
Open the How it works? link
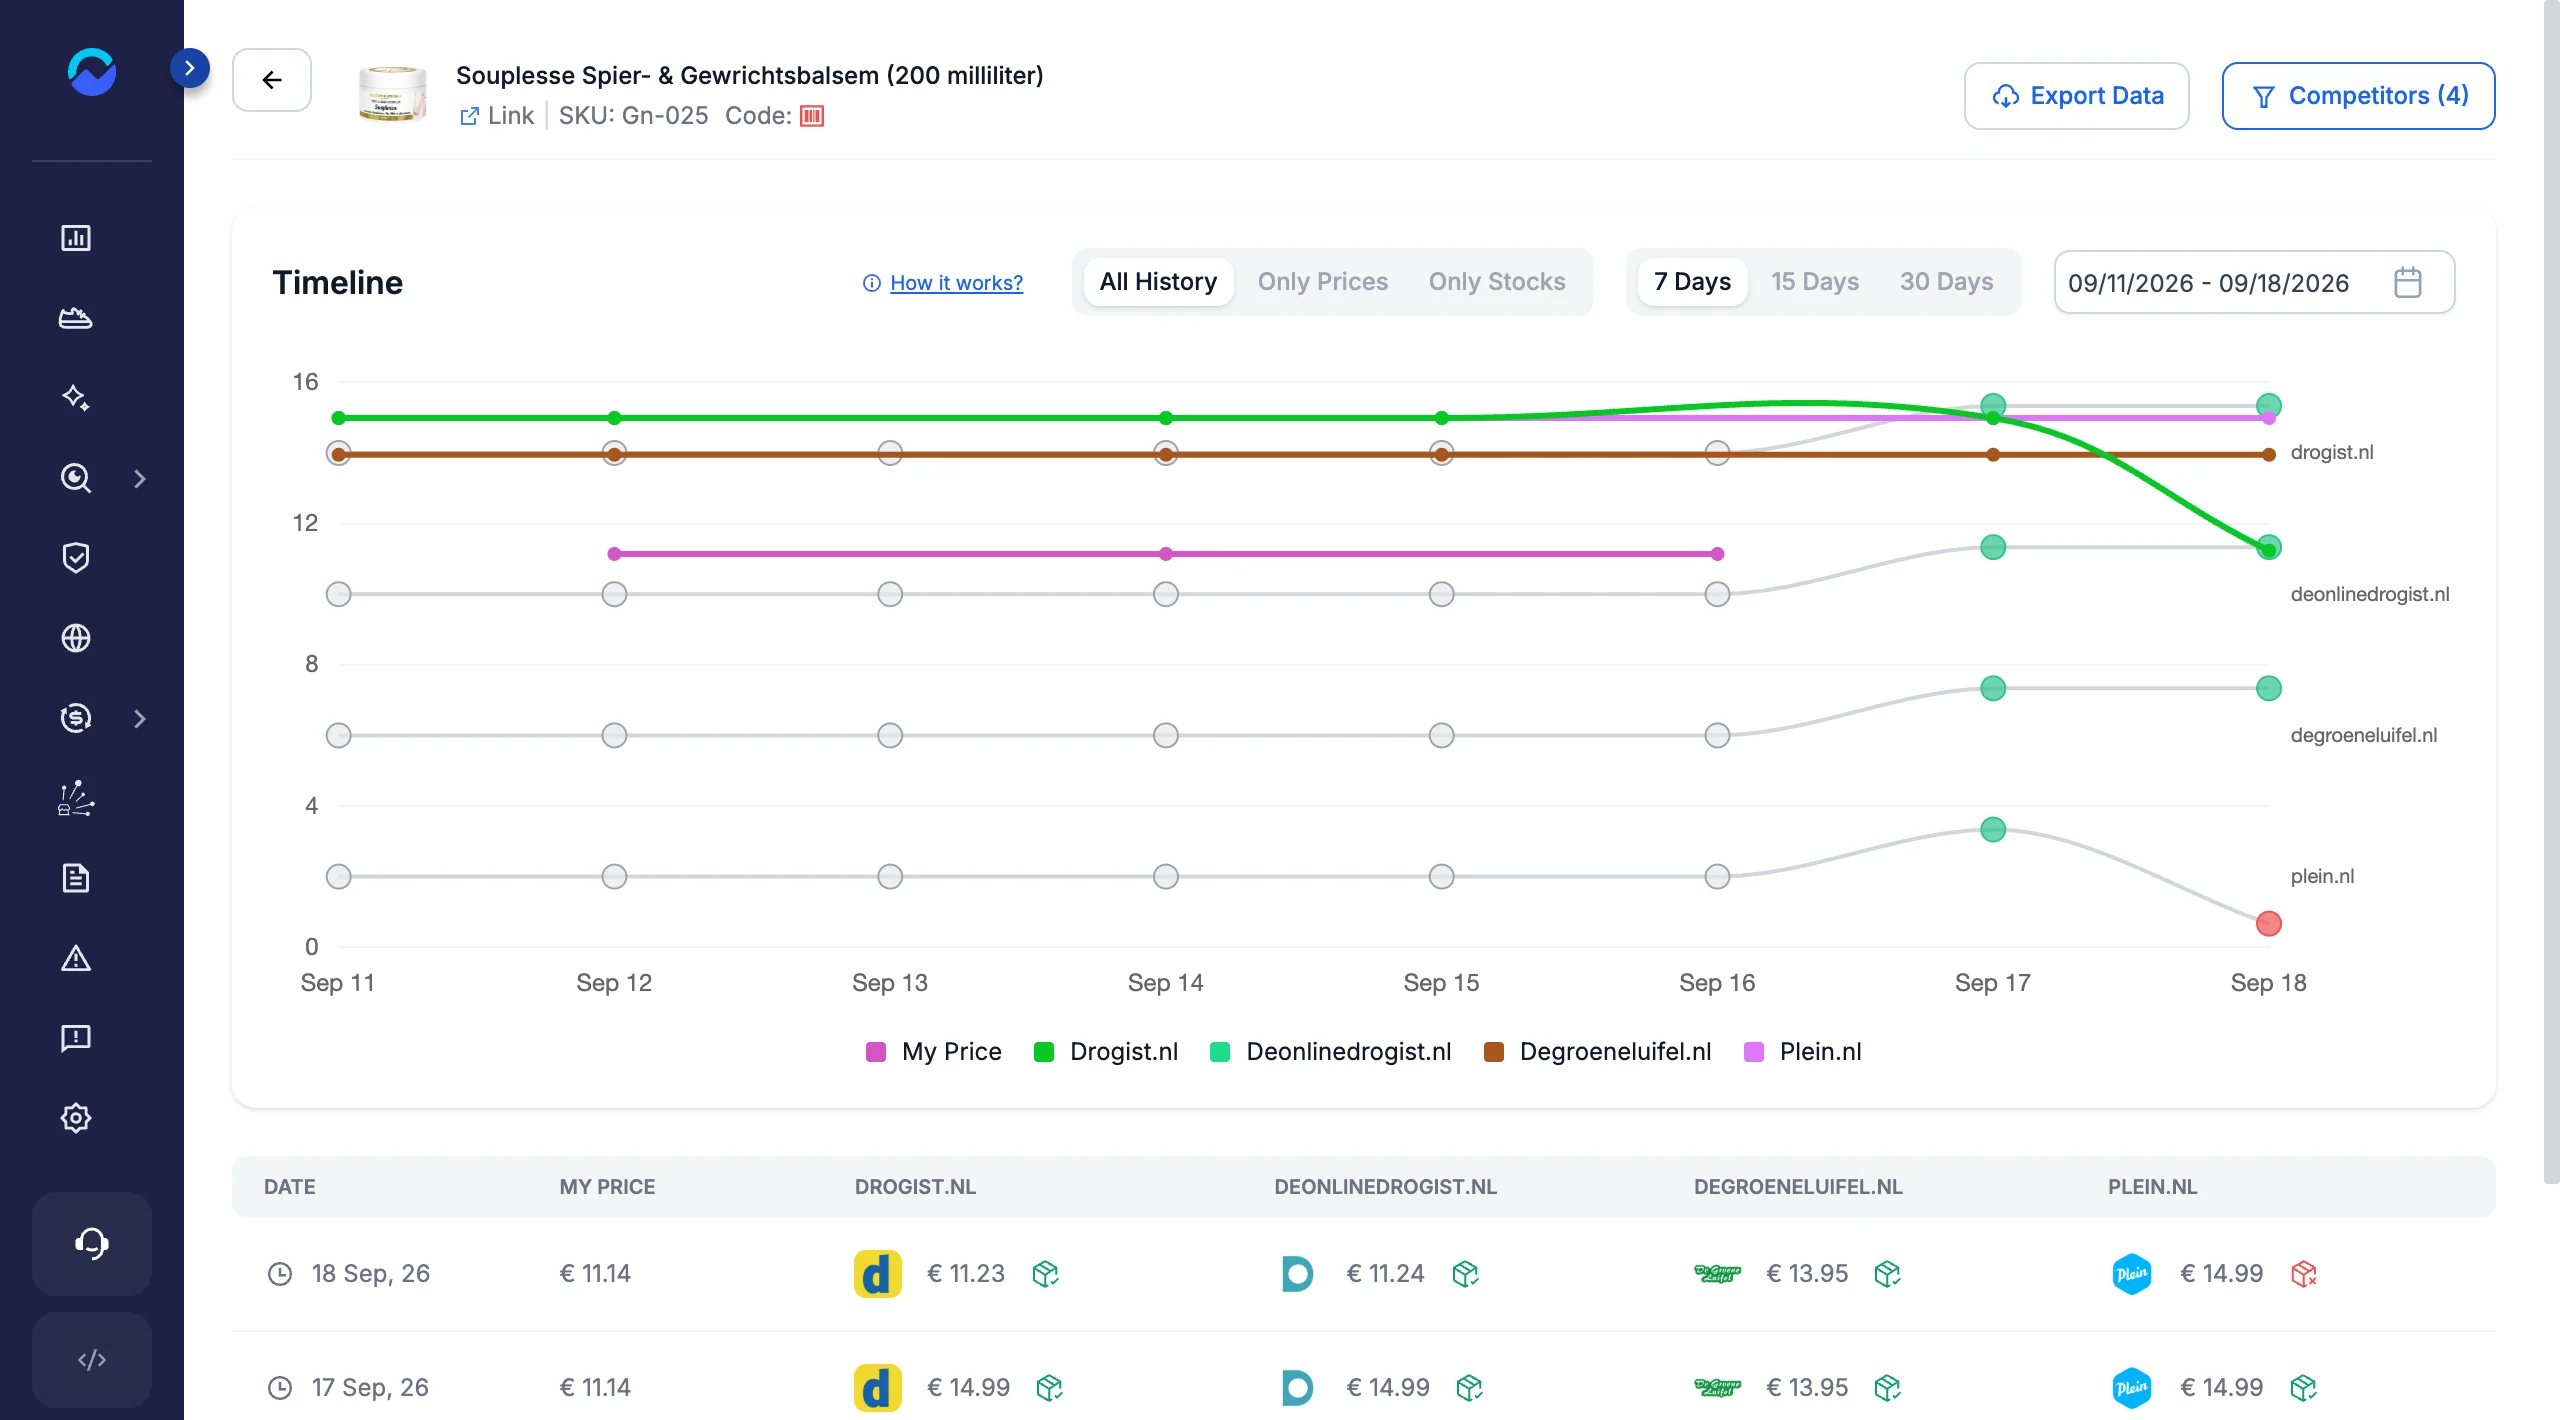pyautogui.click(x=956, y=283)
